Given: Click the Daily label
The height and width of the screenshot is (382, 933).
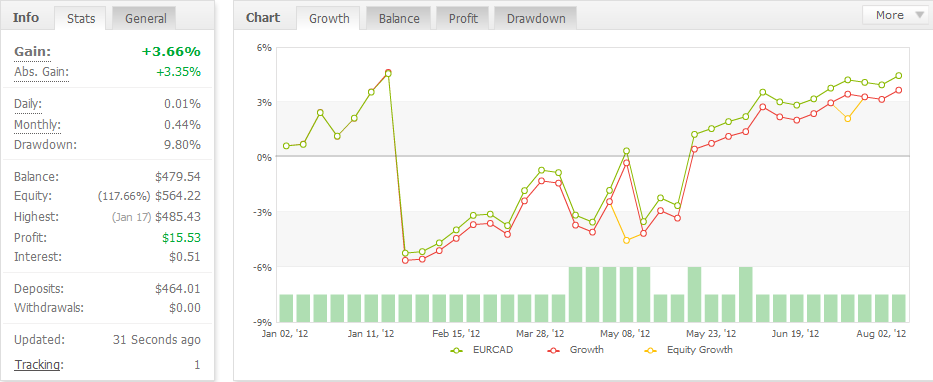Looking at the screenshot, I should [x=28, y=104].
